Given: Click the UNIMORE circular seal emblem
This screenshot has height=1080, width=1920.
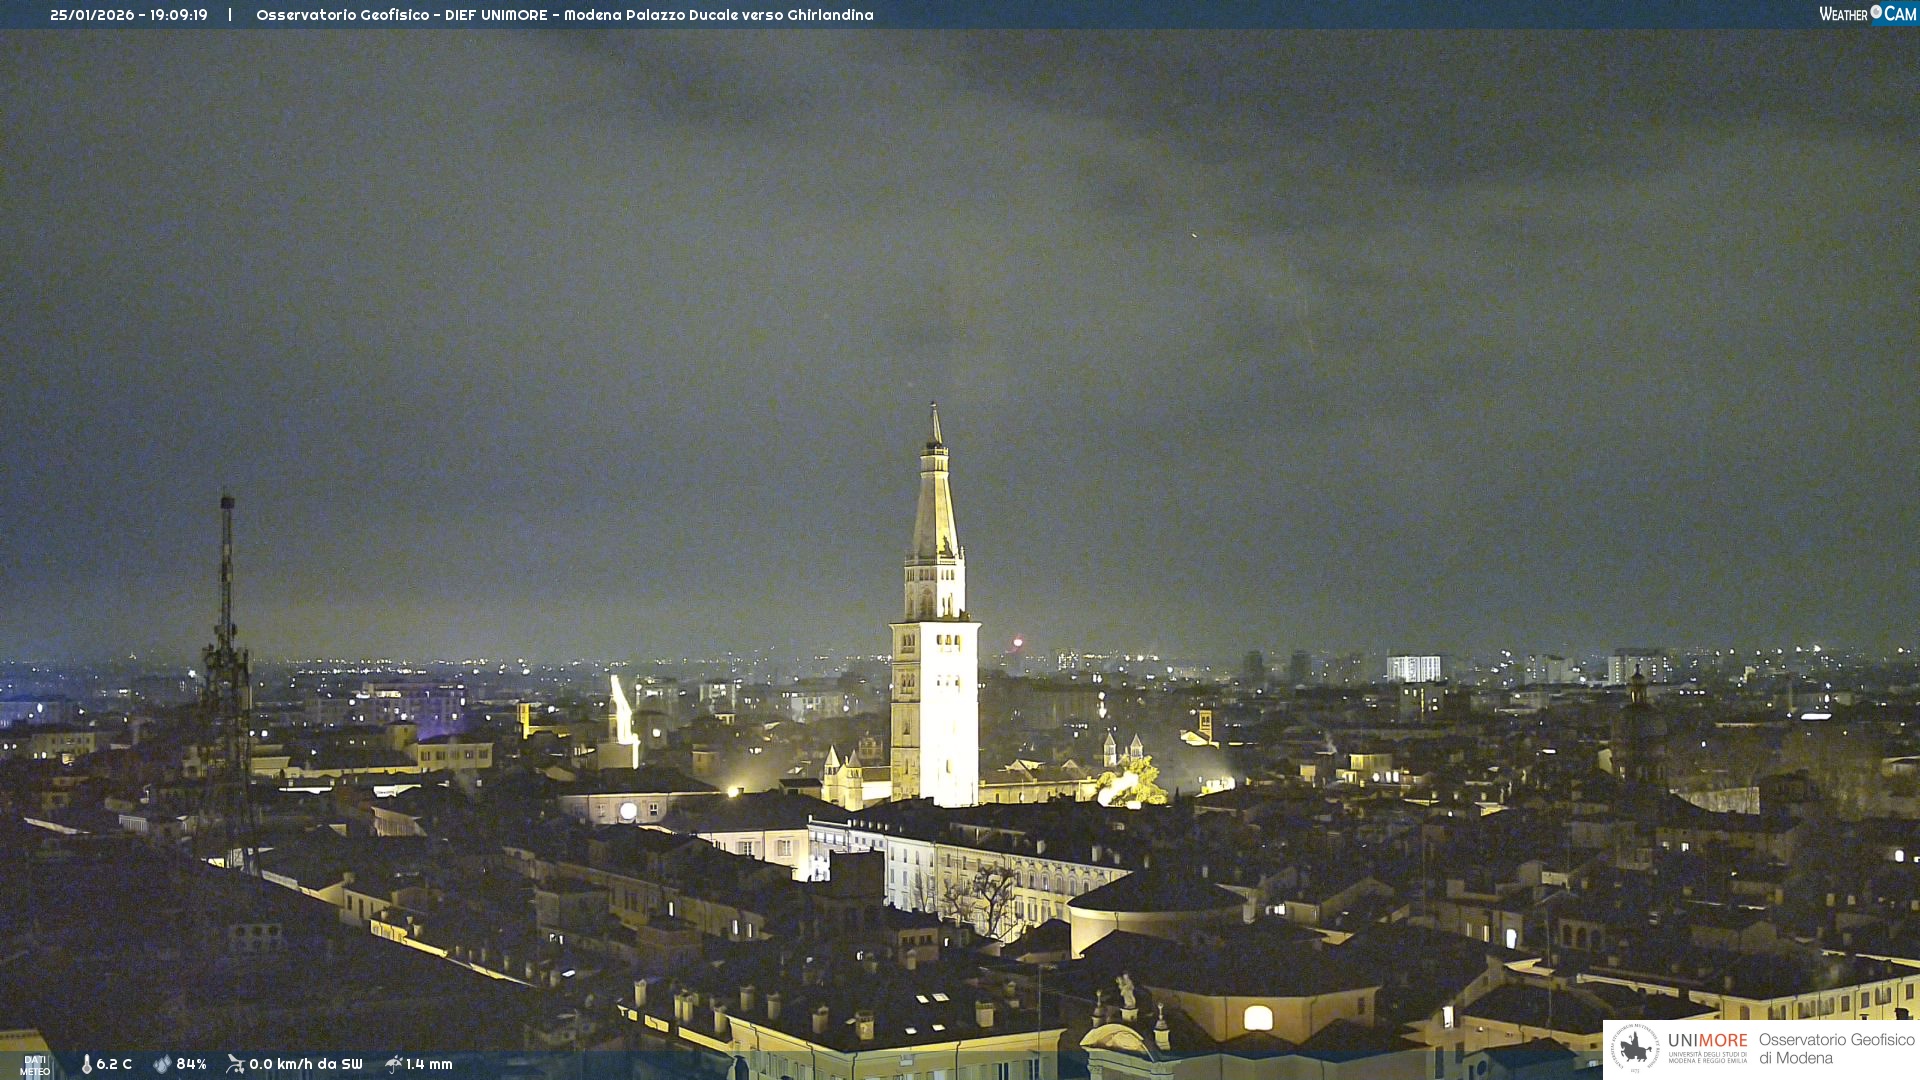Looking at the screenshot, I should (x=1635, y=1048).
